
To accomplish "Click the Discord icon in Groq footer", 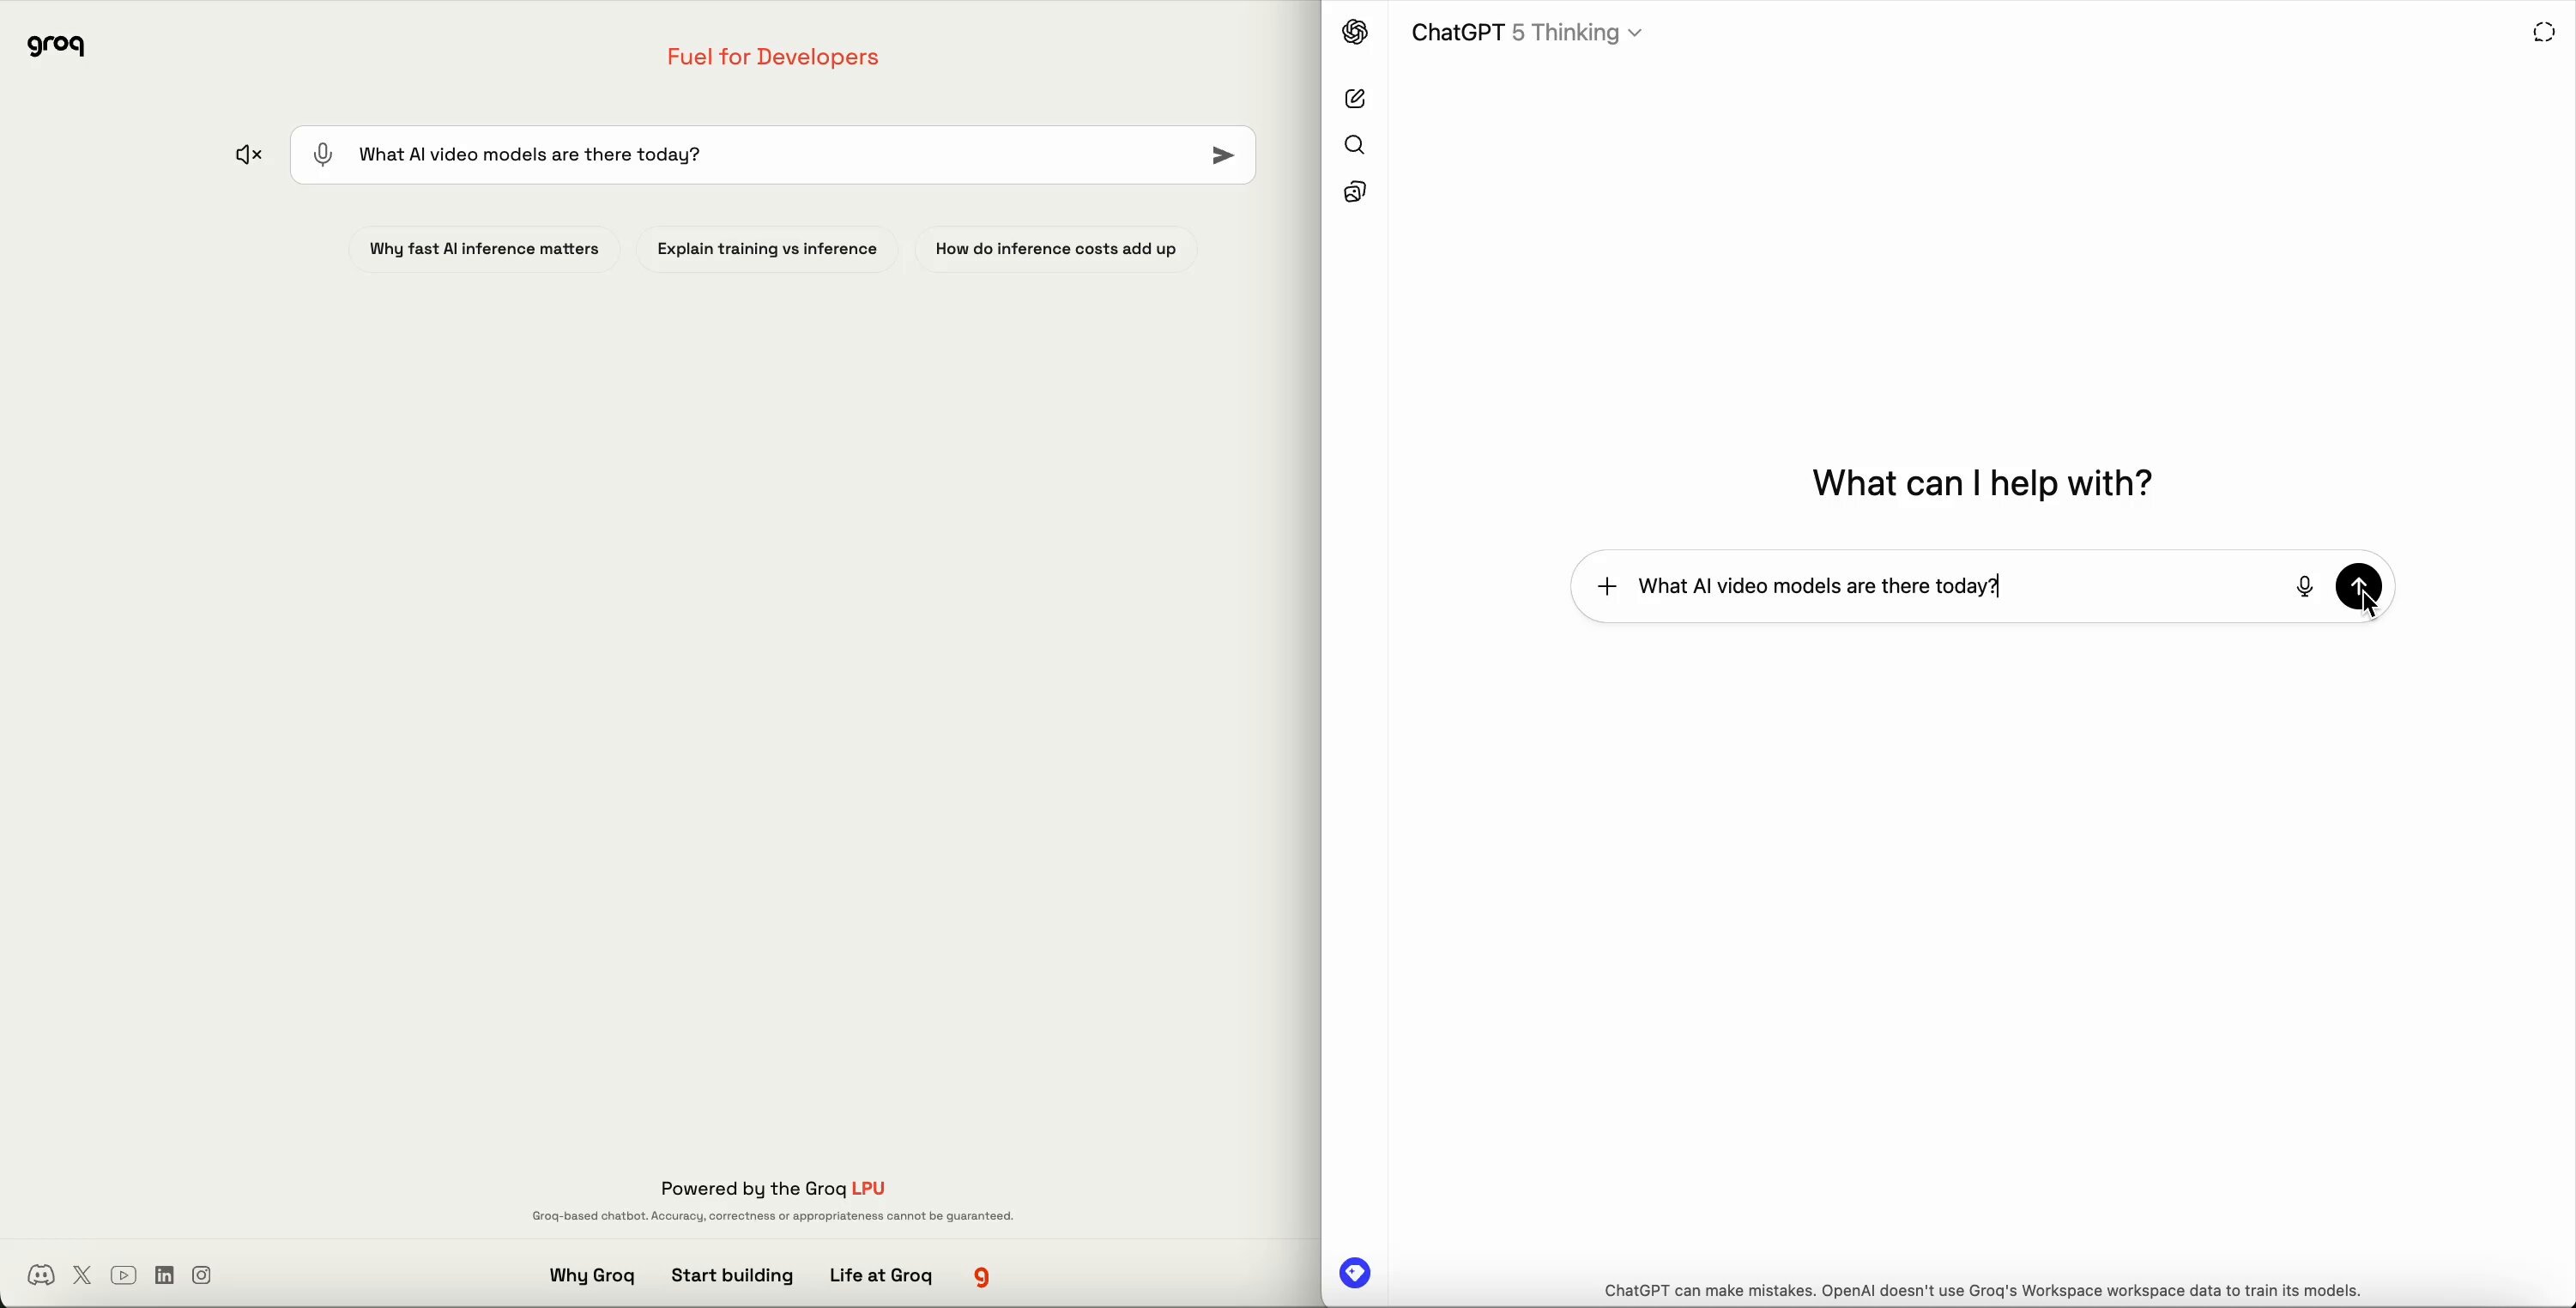I will coord(41,1275).
